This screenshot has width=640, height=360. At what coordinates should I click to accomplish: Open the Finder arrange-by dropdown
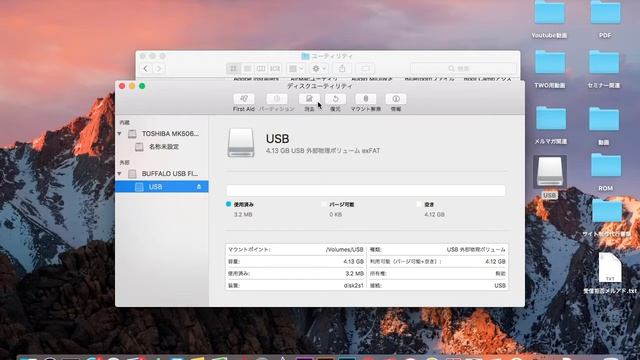(x=296, y=69)
